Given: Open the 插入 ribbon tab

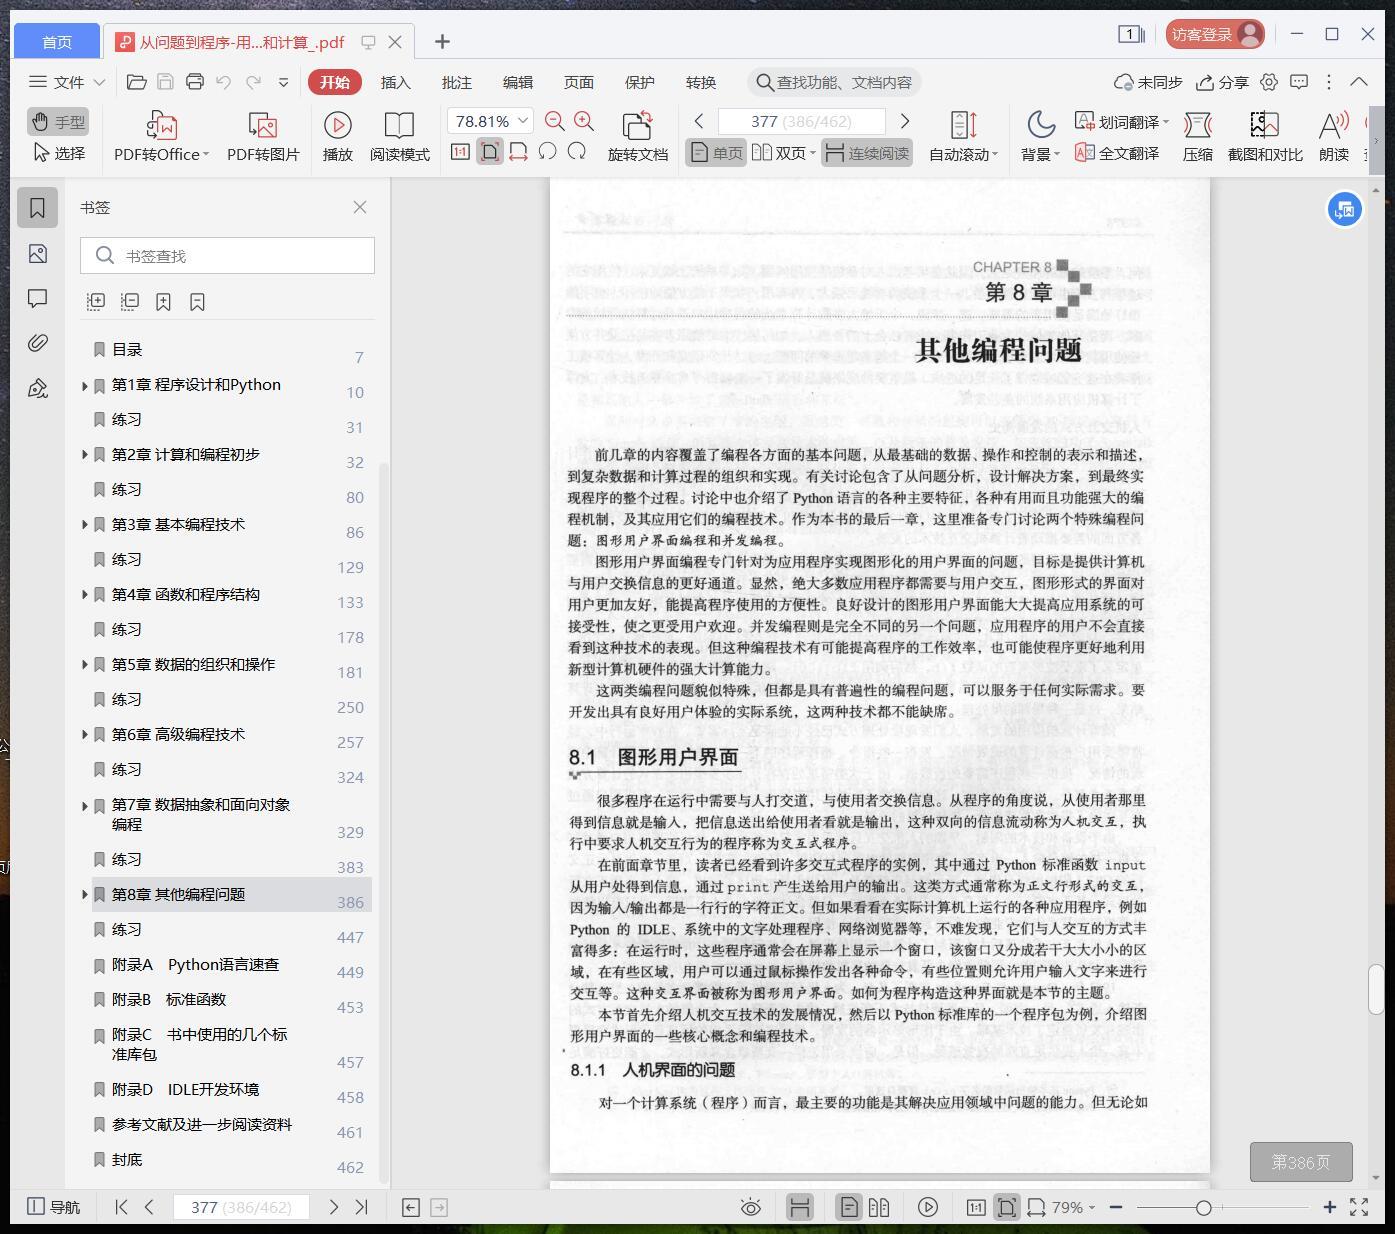Looking at the screenshot, I should [395, 82].
